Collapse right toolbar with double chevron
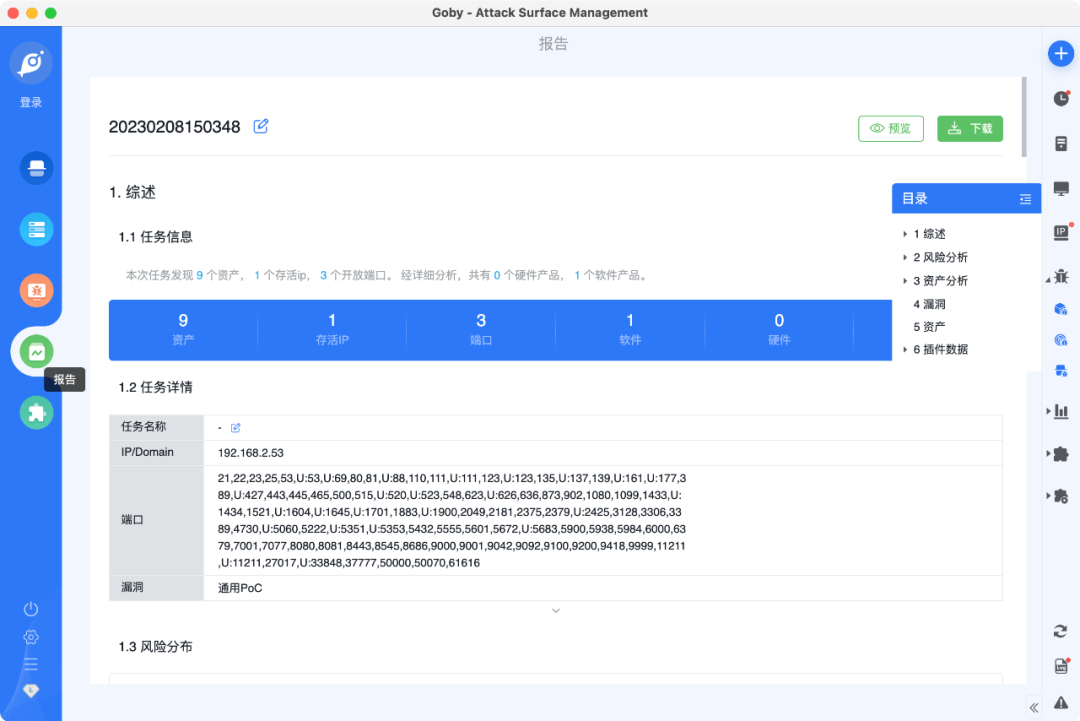The height and width of the screenshot is (721, 1080). pos(1034,707)
